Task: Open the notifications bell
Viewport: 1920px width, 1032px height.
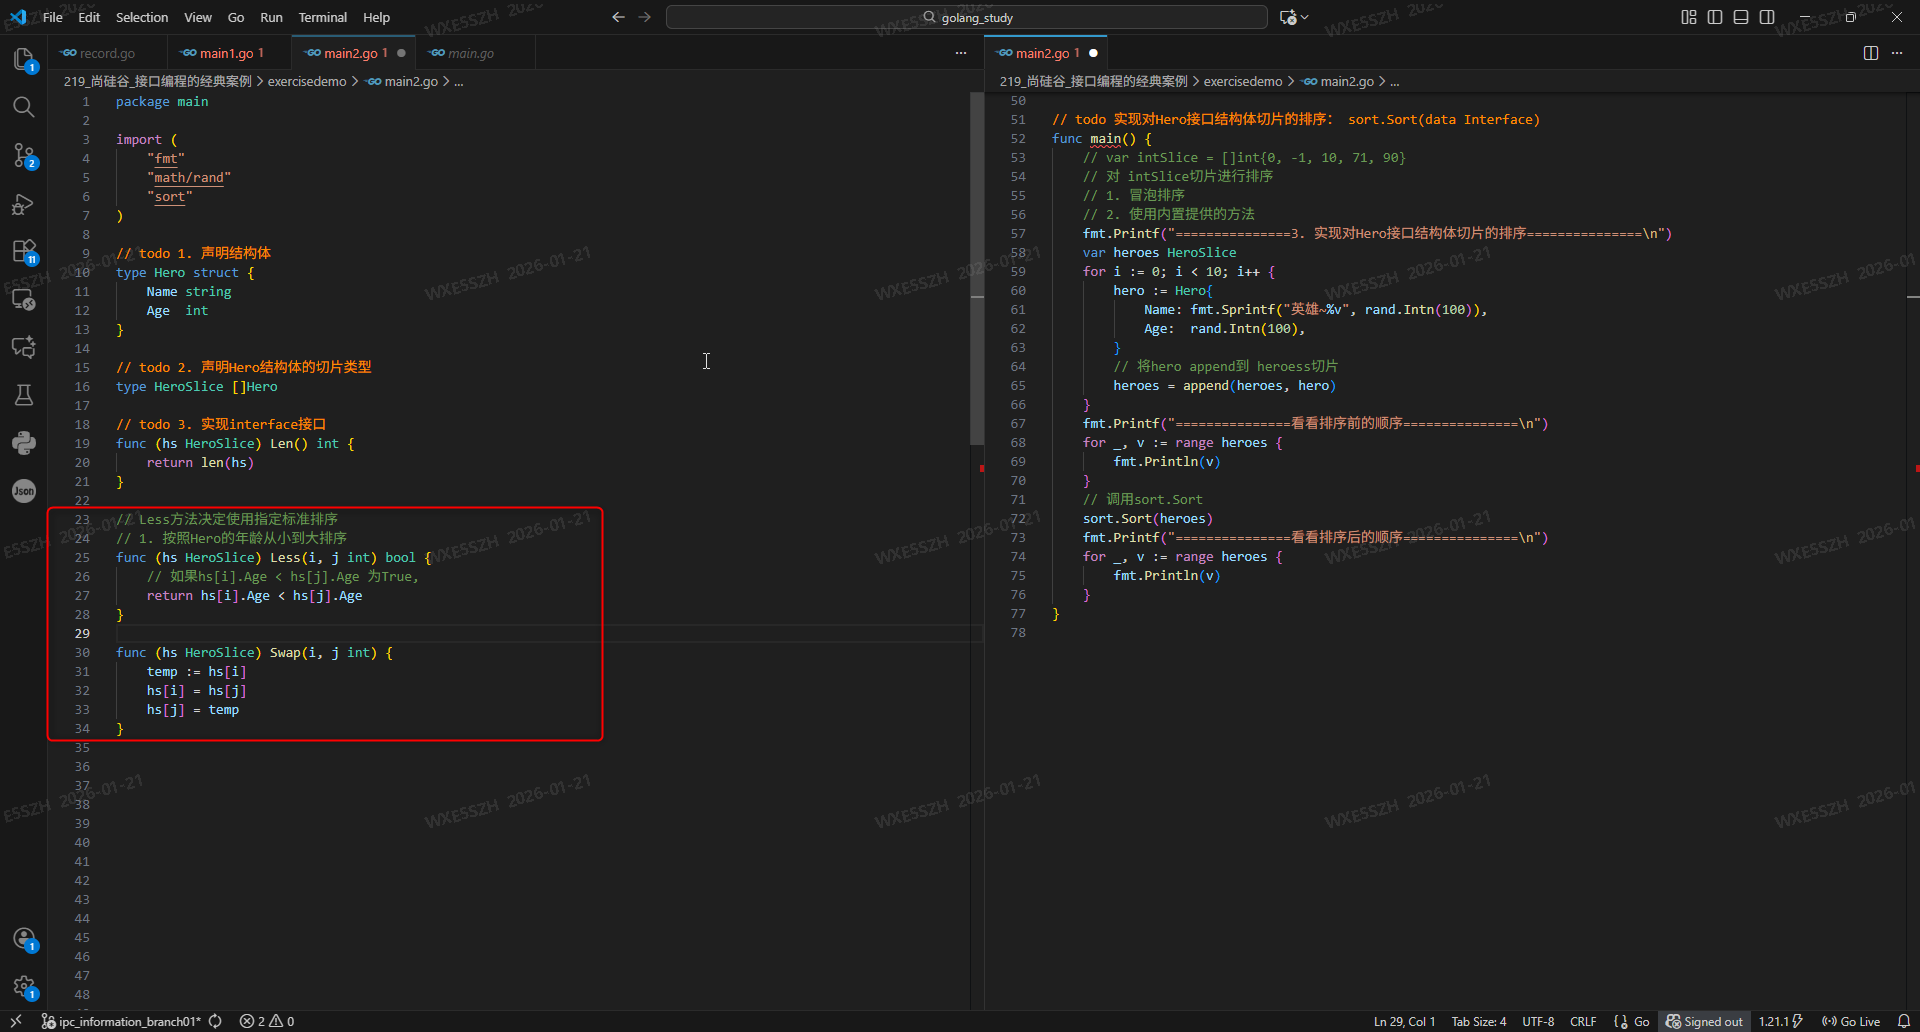Action: [1904, 1021]
